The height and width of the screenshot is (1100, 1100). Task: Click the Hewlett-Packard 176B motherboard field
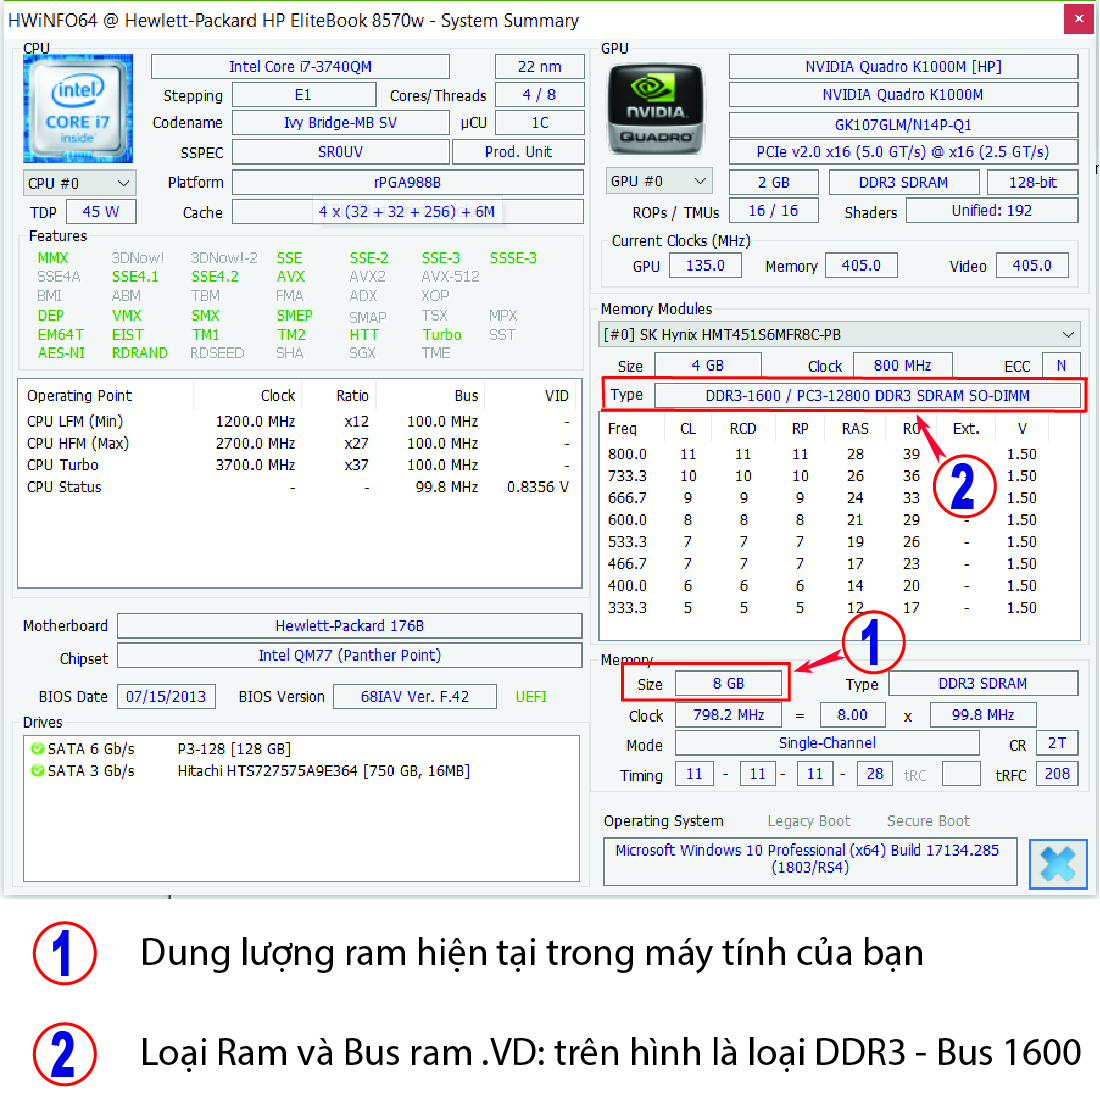click(349, 626)
